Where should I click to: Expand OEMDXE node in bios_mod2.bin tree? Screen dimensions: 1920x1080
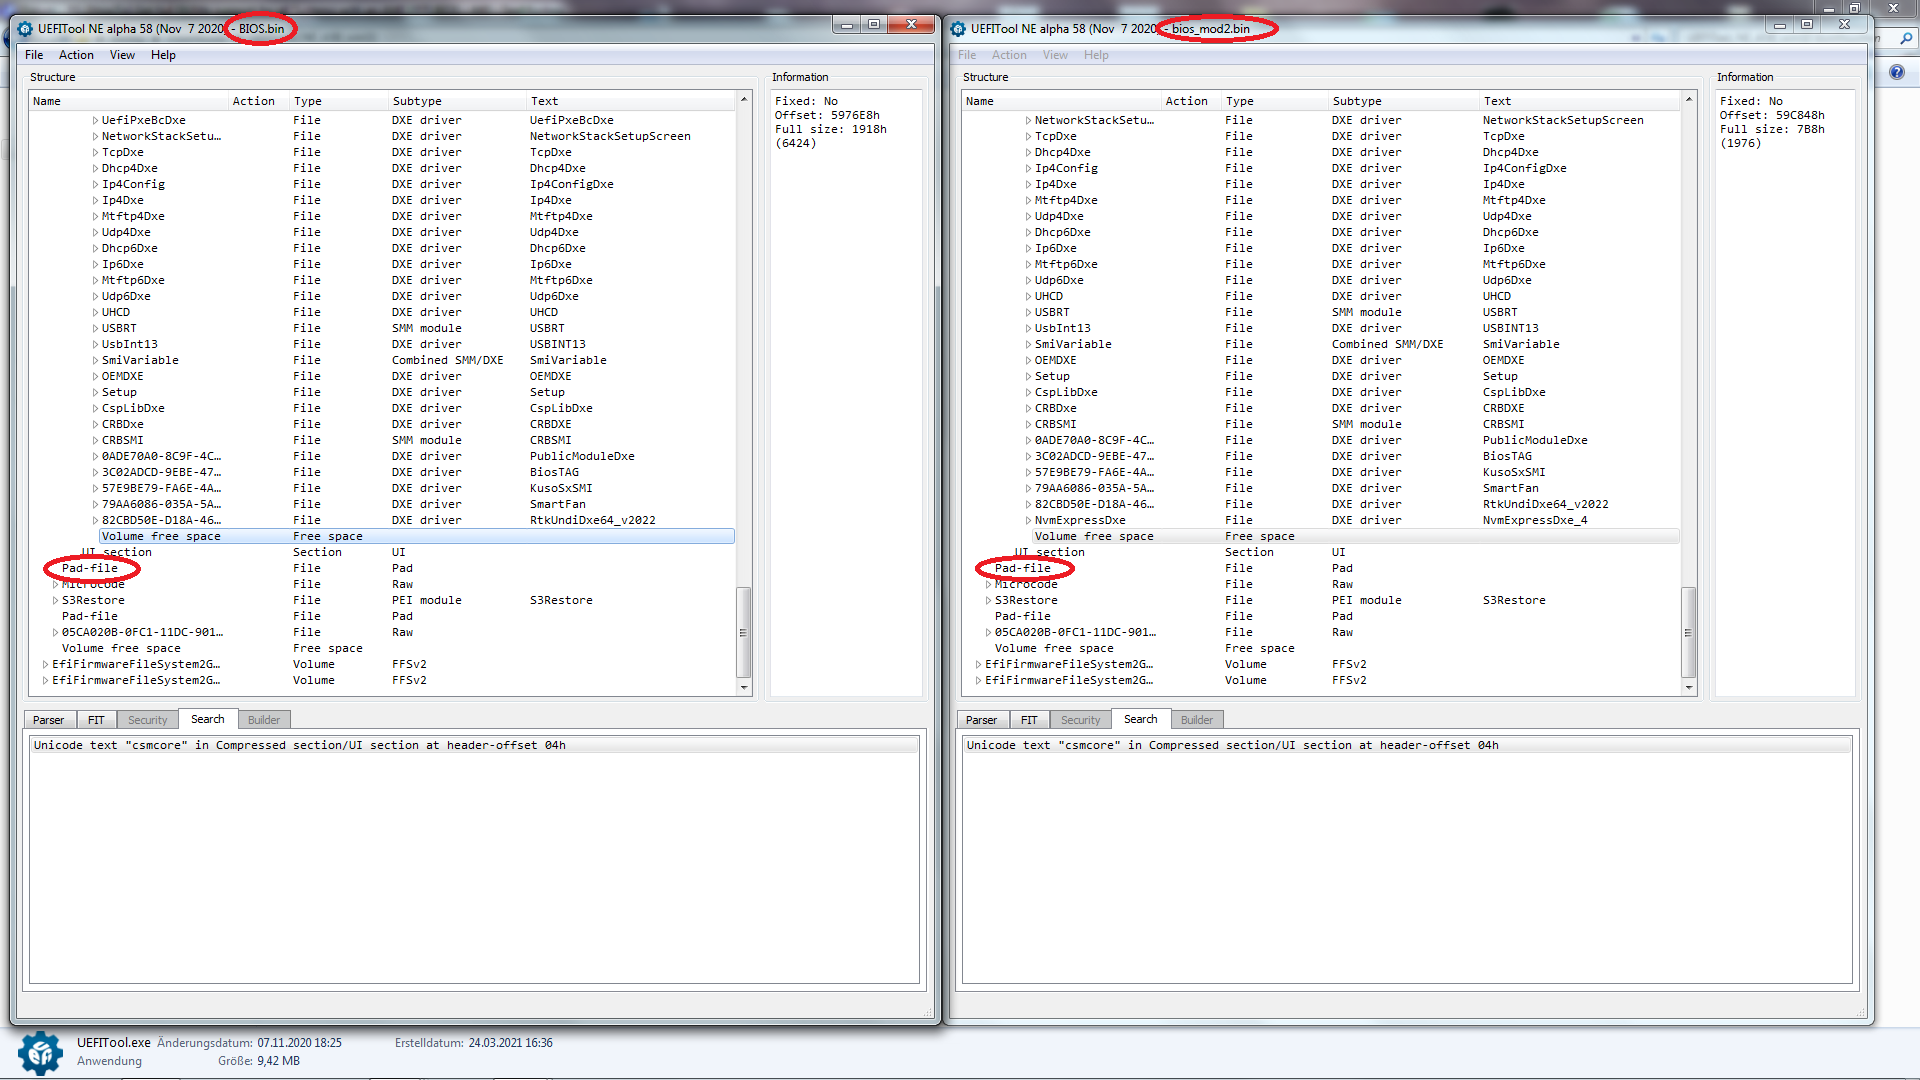point(1029,360)
